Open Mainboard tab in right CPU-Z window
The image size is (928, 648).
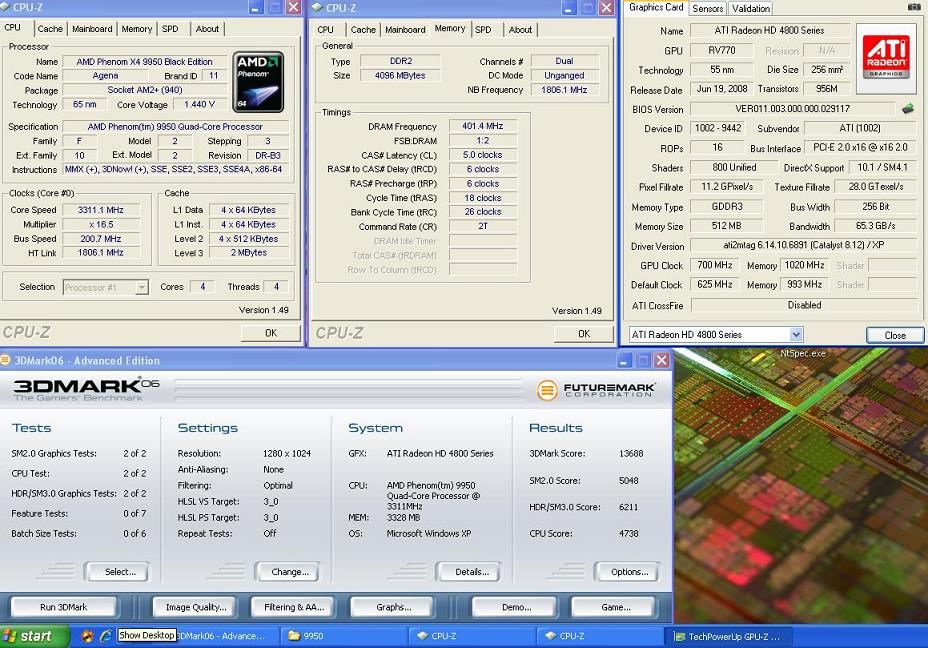(405, 30)
